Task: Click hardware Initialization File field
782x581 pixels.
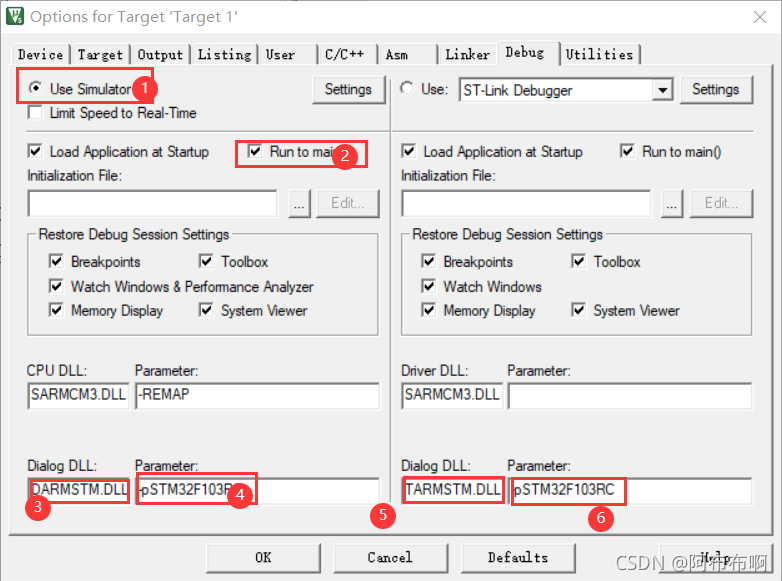Action: coord(526,203)
